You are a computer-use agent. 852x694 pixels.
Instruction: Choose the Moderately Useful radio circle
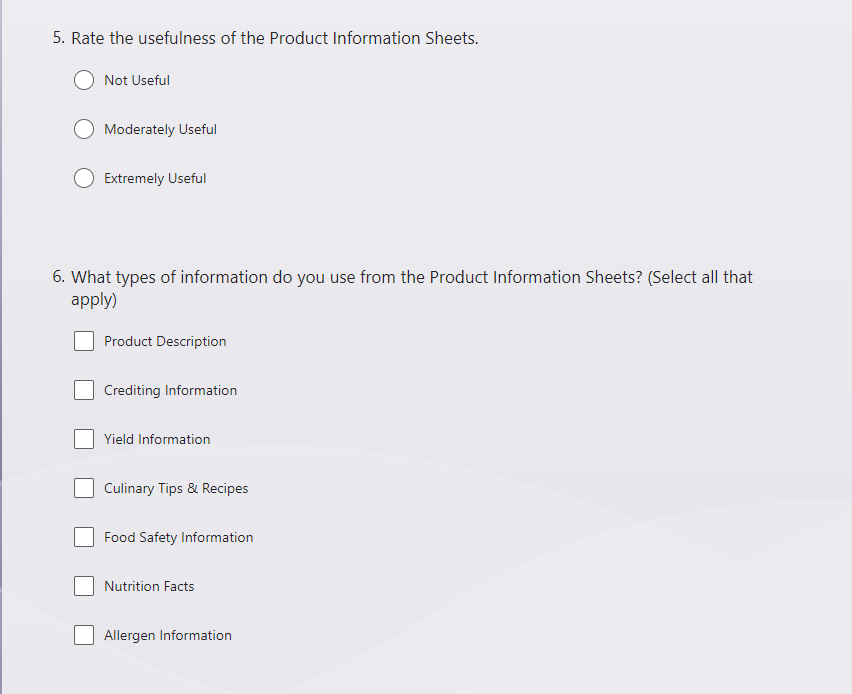point(84,129)
